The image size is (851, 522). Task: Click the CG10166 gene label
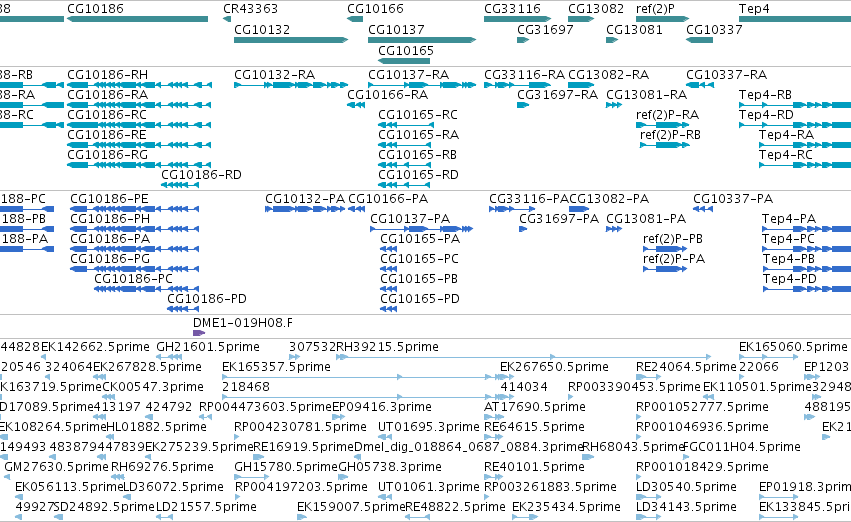[x=376, y=9]
